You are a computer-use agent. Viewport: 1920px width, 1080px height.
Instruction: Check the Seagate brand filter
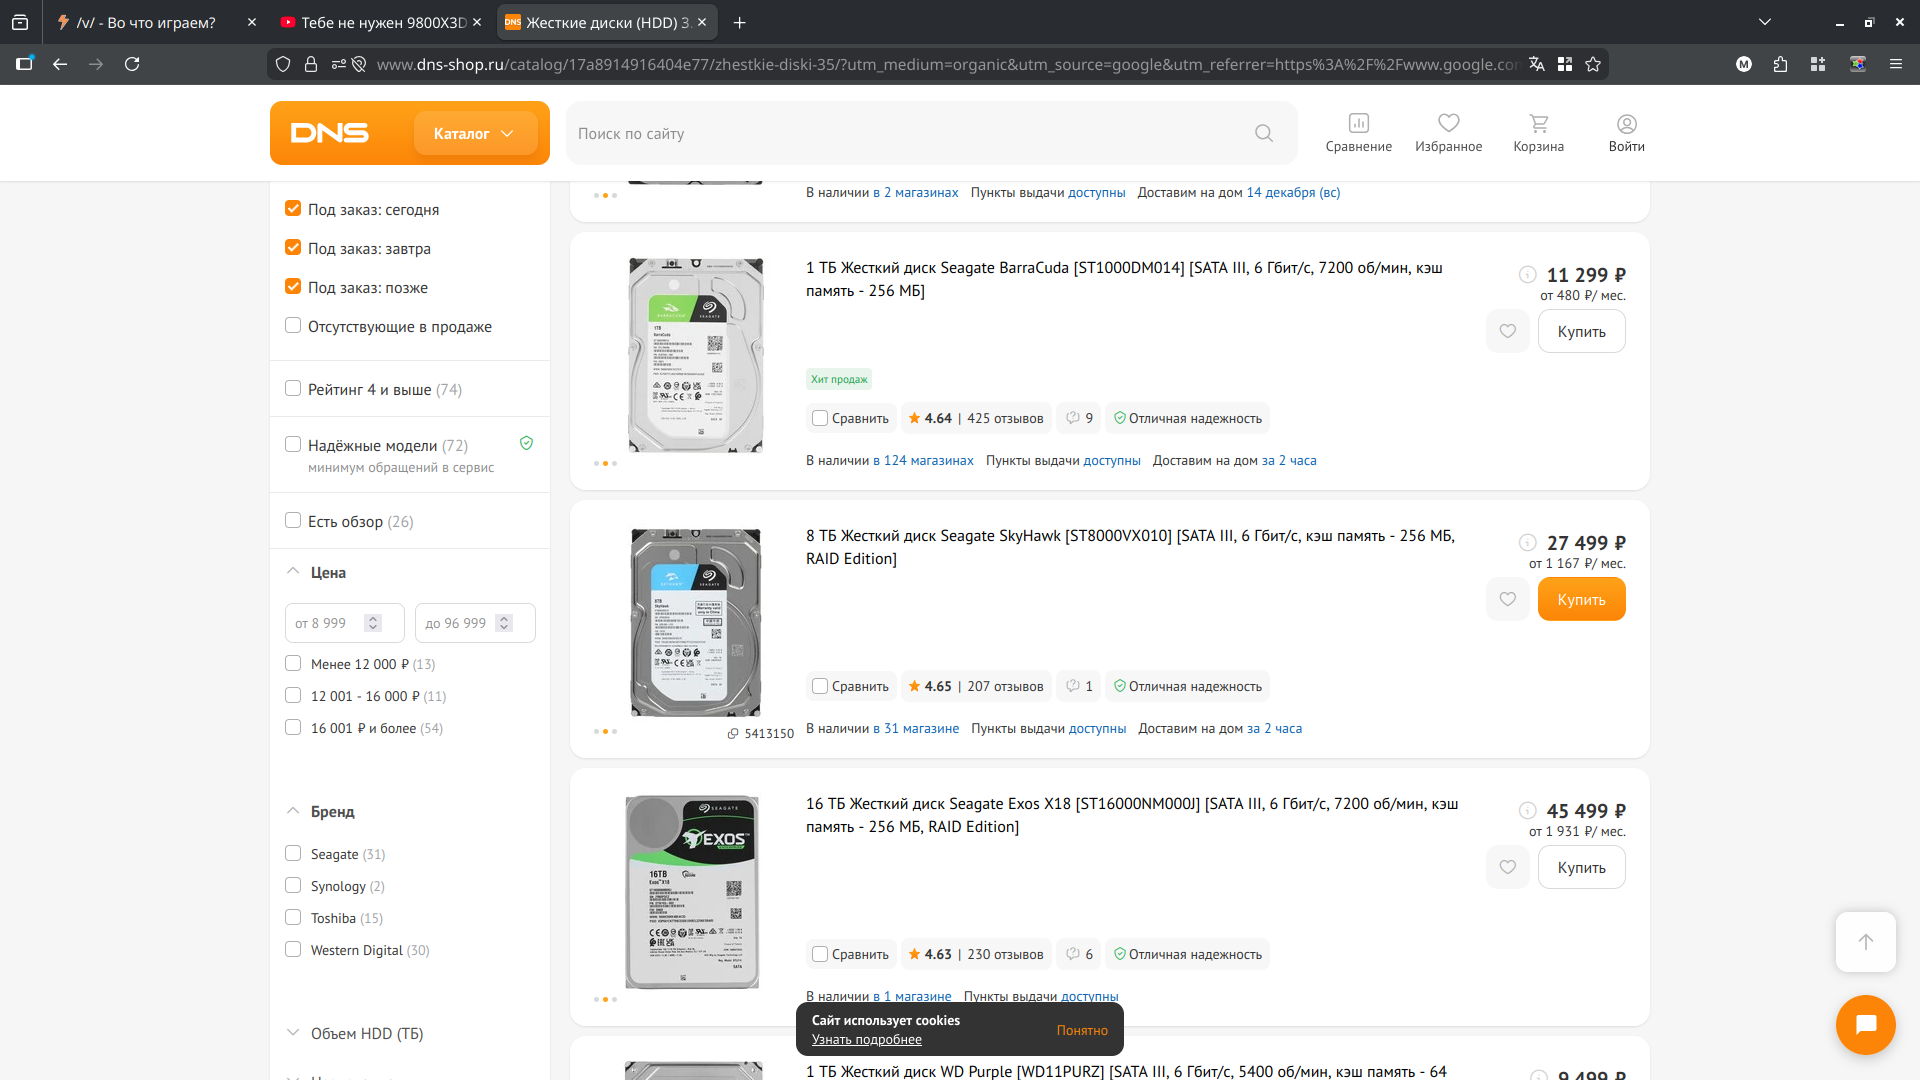[x=293, y=854]
